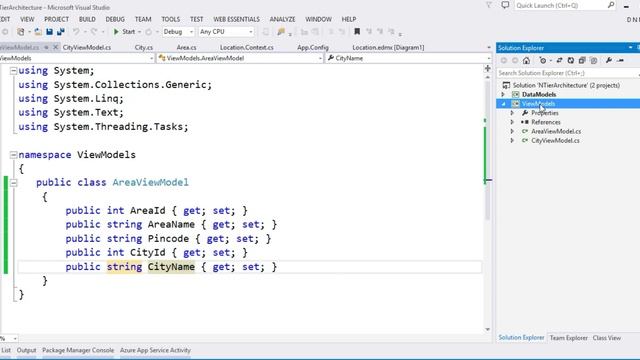Screen dimensions: 640x360
Task: Open the Any CPU platform dropdown
Action: [x=226, y=31]
